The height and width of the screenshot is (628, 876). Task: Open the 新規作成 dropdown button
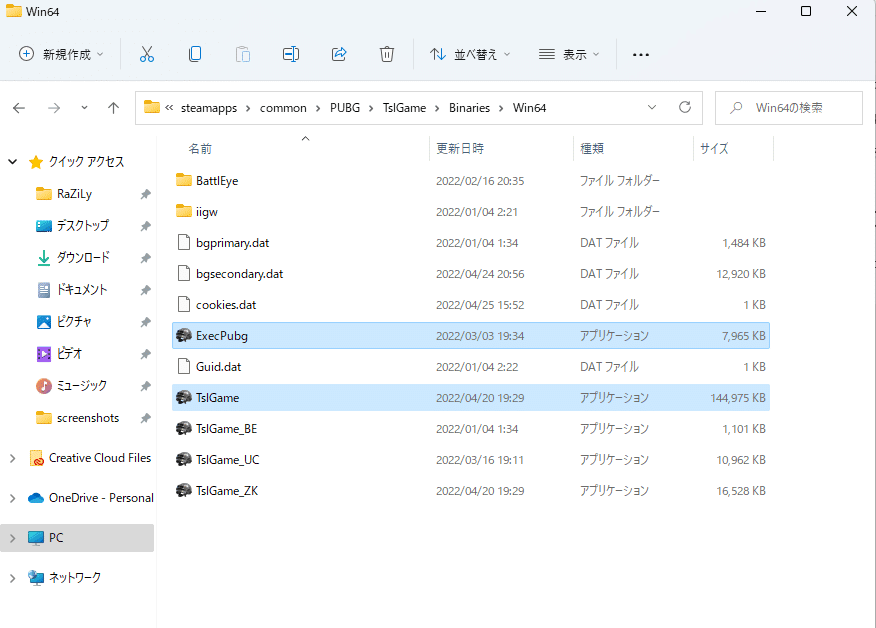pyautogui.click(x=61, y=54)
